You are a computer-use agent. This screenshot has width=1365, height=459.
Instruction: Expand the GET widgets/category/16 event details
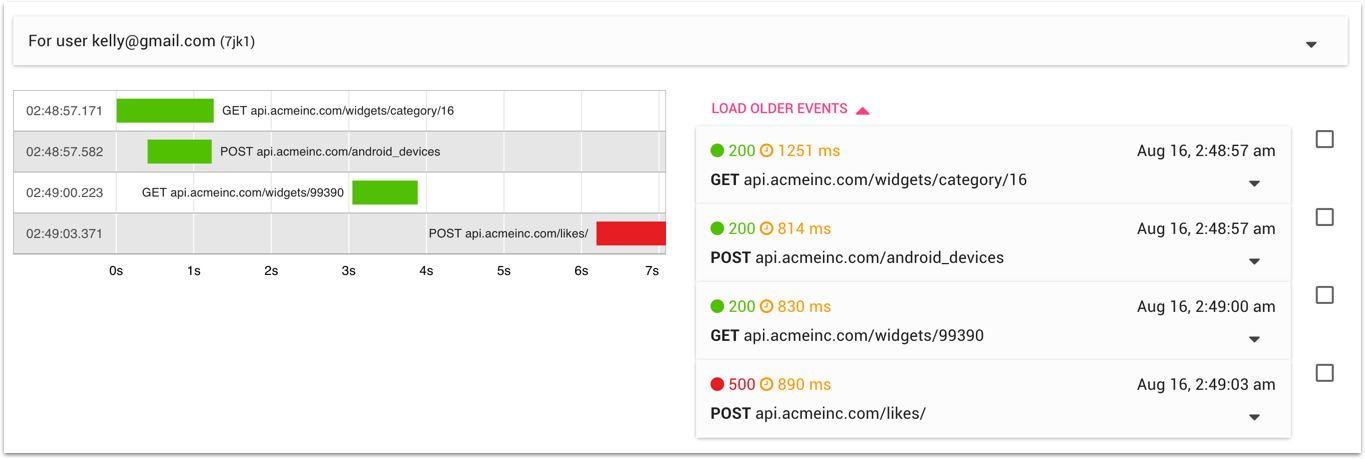(1254, 184)
